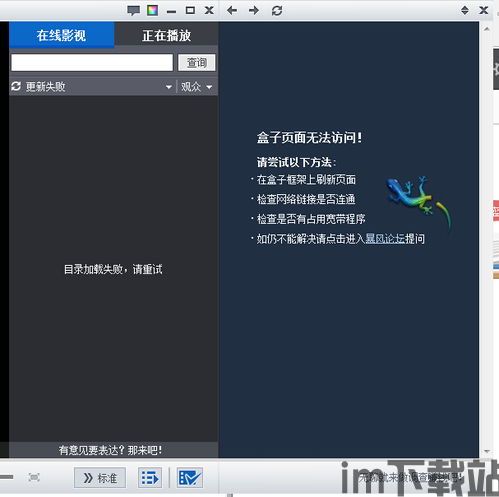Focus the search input field
The width and height of the screenshot is (499, 497).
[92, 62]
